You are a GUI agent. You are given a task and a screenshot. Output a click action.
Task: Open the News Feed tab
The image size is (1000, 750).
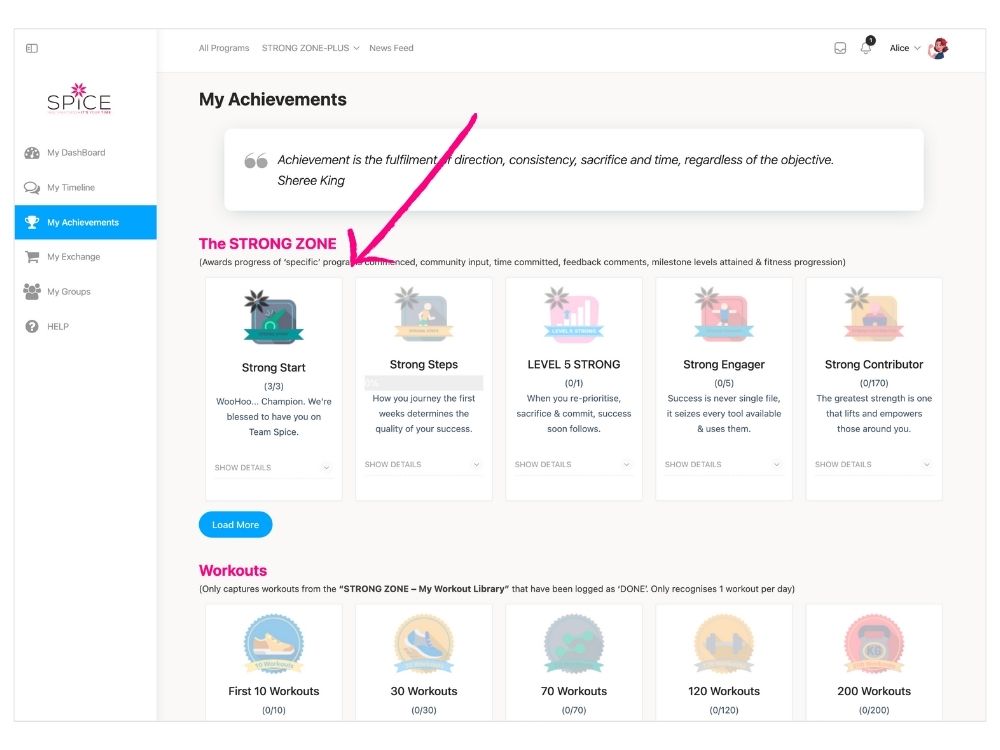click(391, 48)
